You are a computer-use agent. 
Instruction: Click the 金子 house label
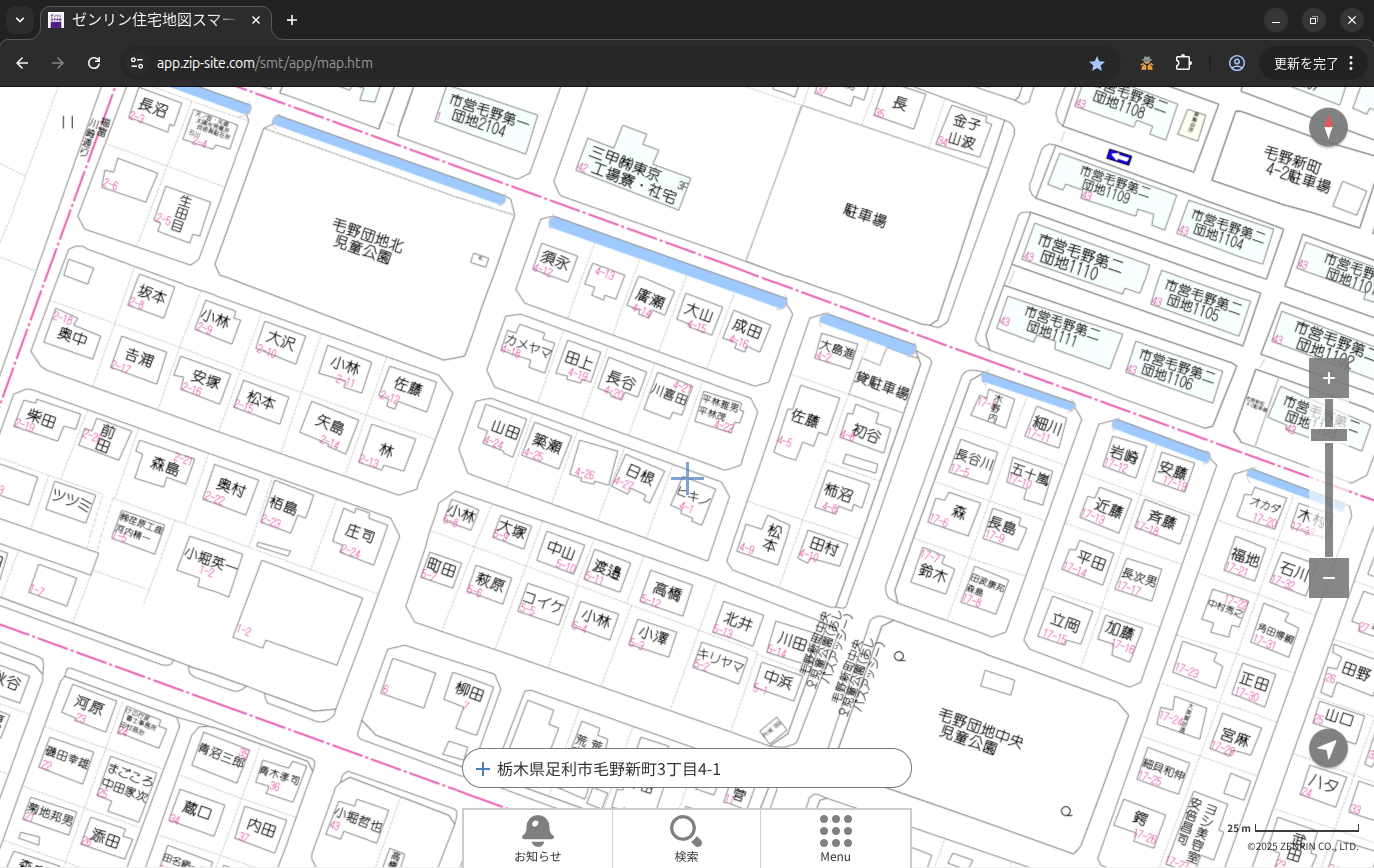click(966, 122)
